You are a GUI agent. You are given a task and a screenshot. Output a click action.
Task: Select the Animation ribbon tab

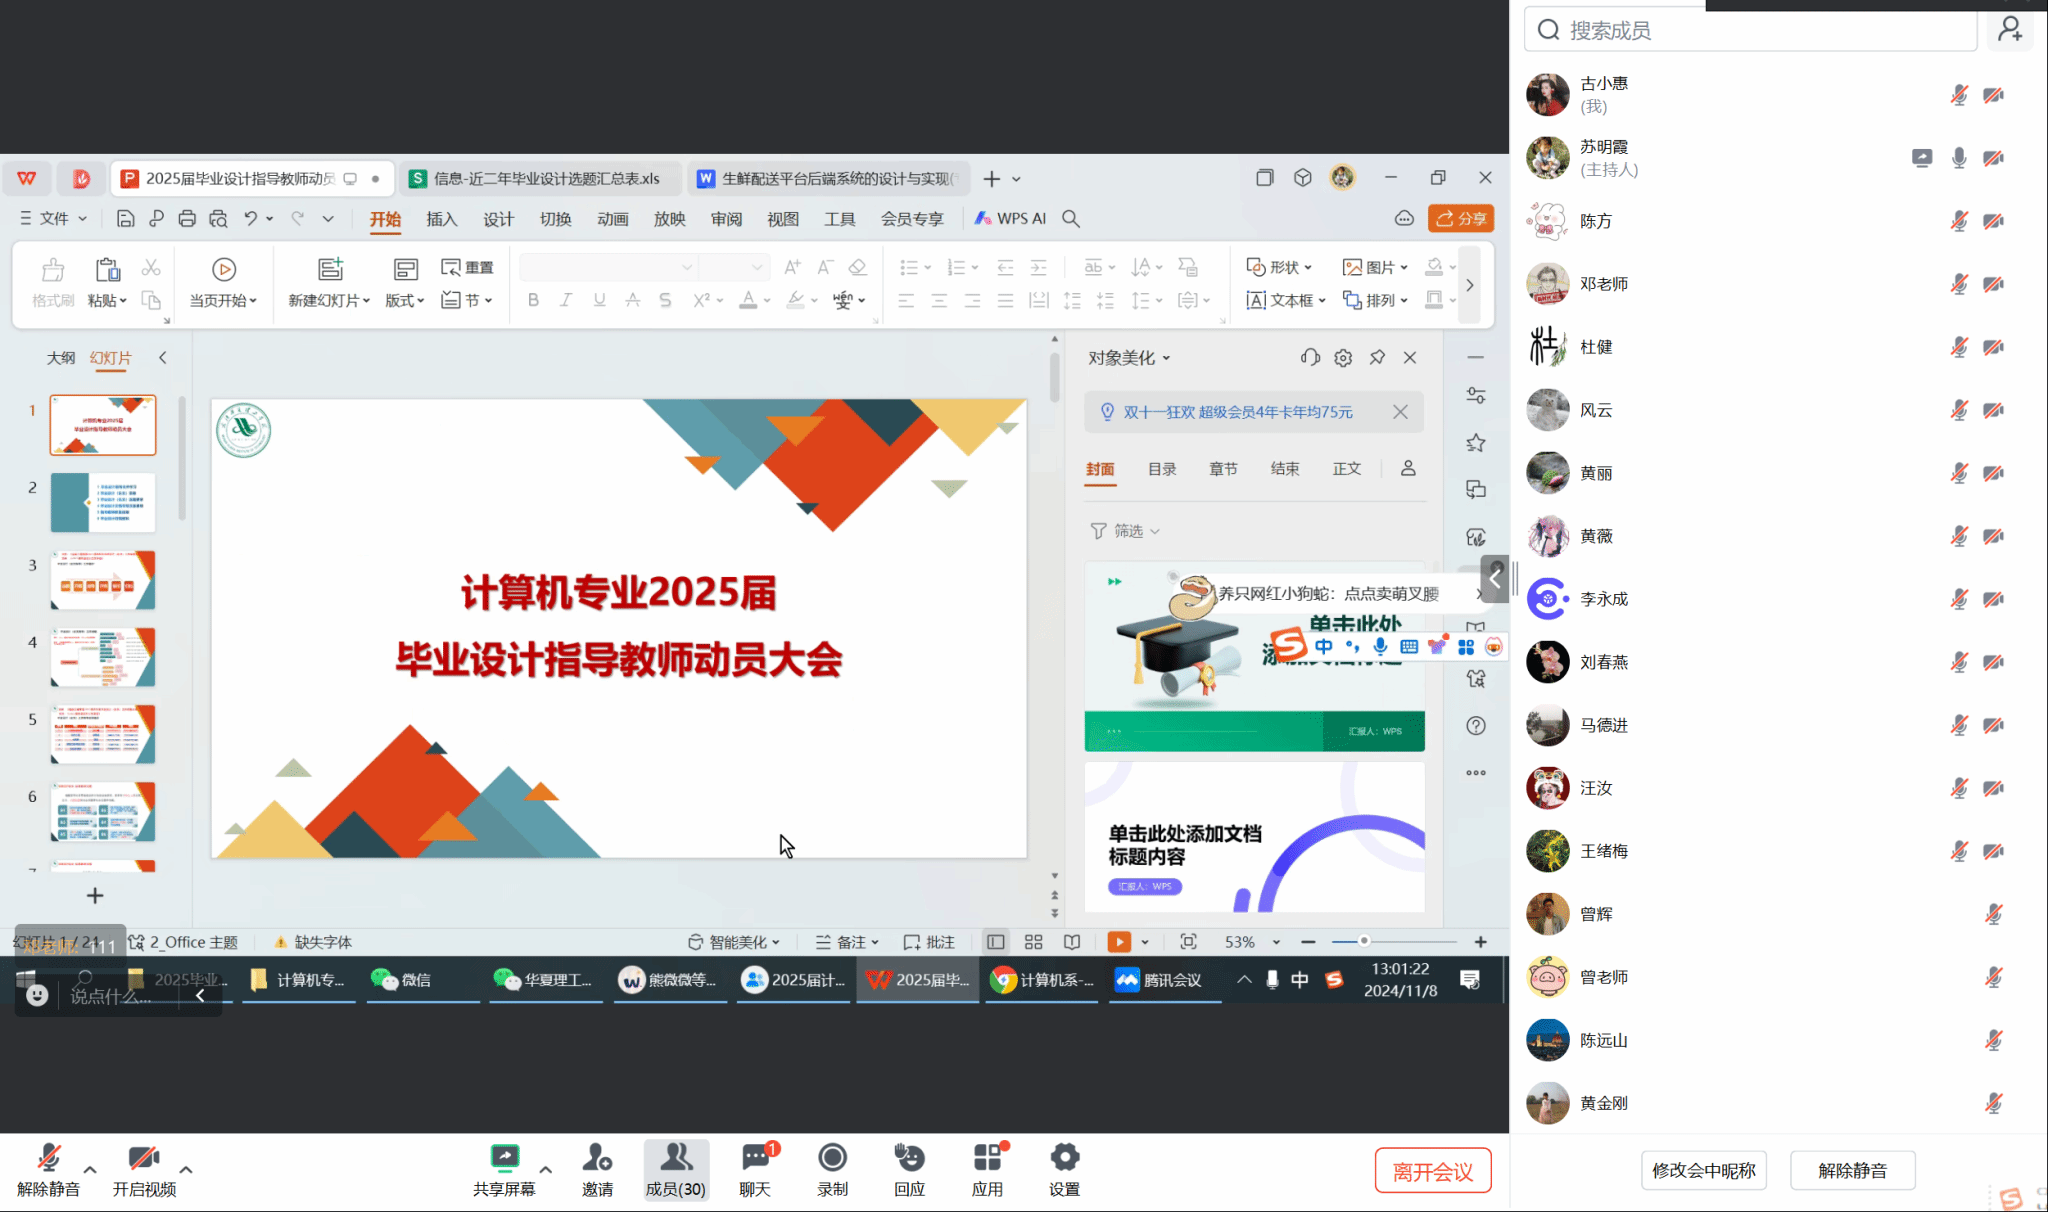tap(612, 219)
